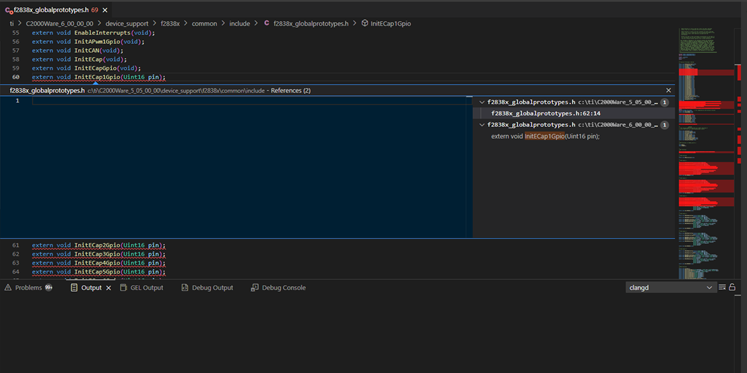747x373 pixels.
Task: Switch to the Debug Console tab
Action: (x=278, y=288)
